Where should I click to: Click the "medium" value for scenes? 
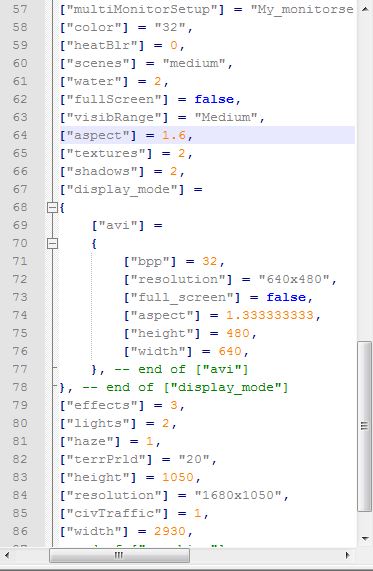coord(194,63)
